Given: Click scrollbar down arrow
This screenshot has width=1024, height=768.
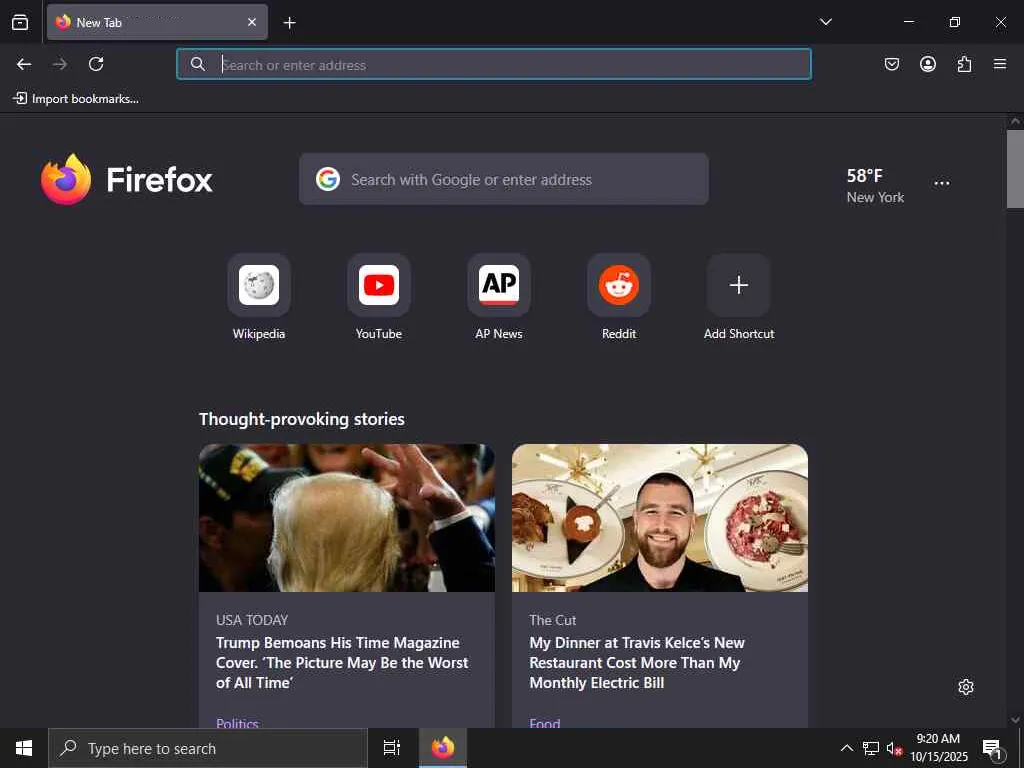Looking at the screenshot, I should (1015, 720).
